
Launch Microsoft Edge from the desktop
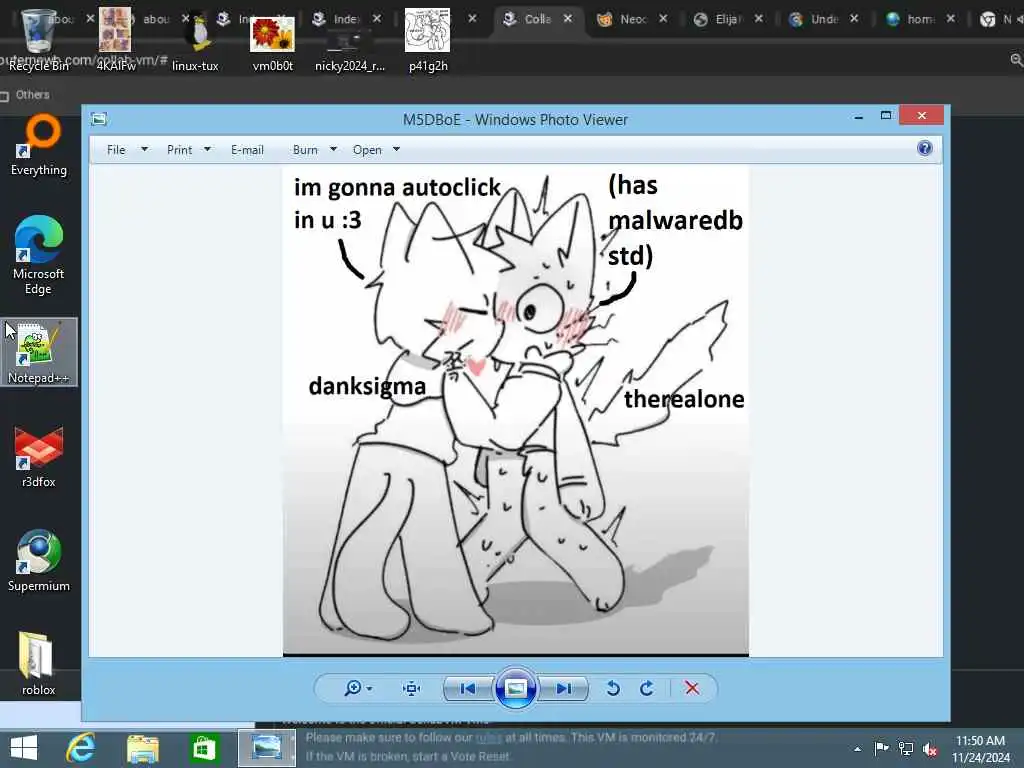coord(39,255)
